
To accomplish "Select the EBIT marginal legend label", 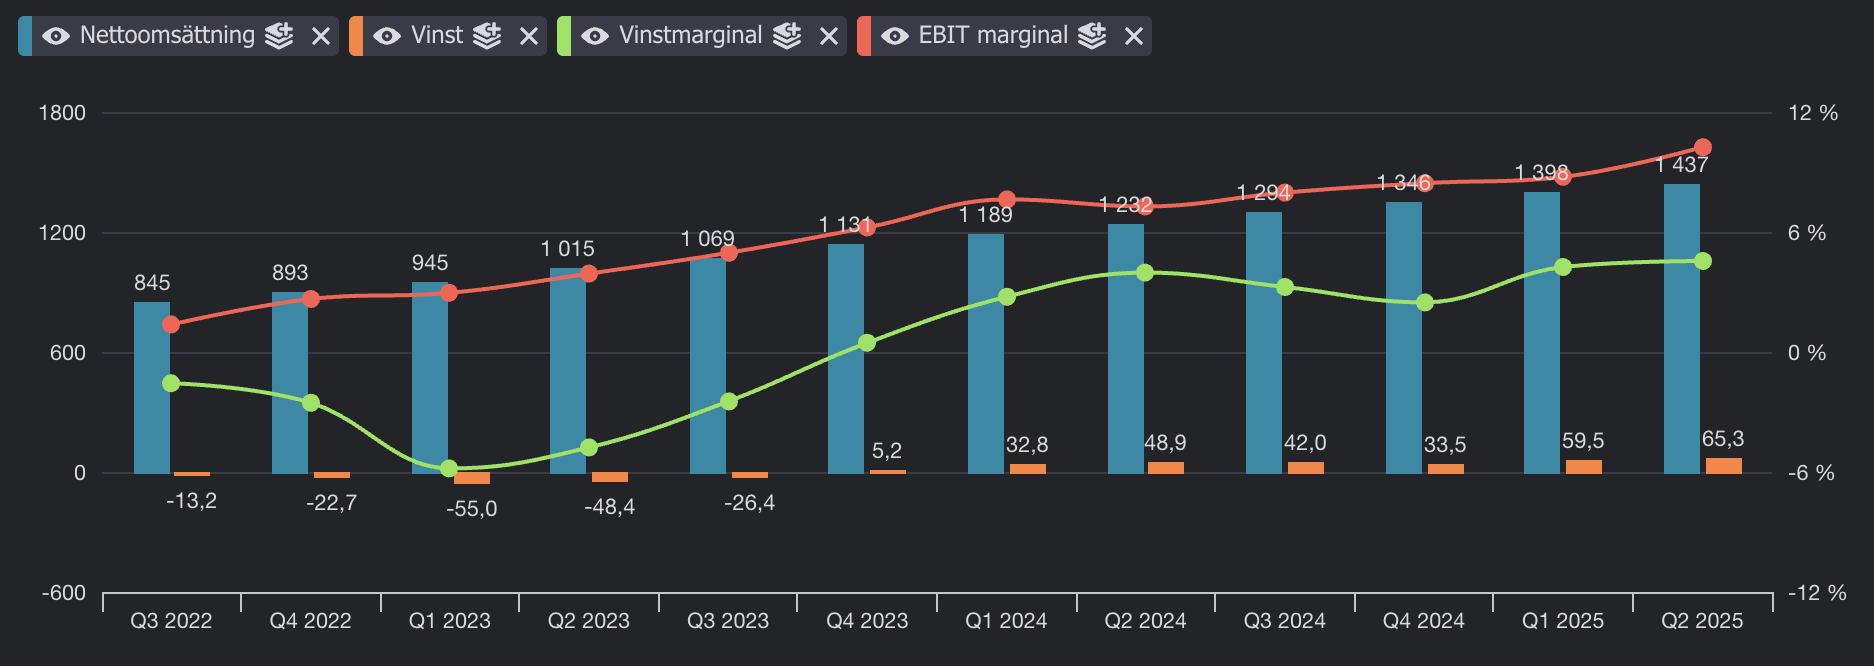I will [x=993, y=36].
